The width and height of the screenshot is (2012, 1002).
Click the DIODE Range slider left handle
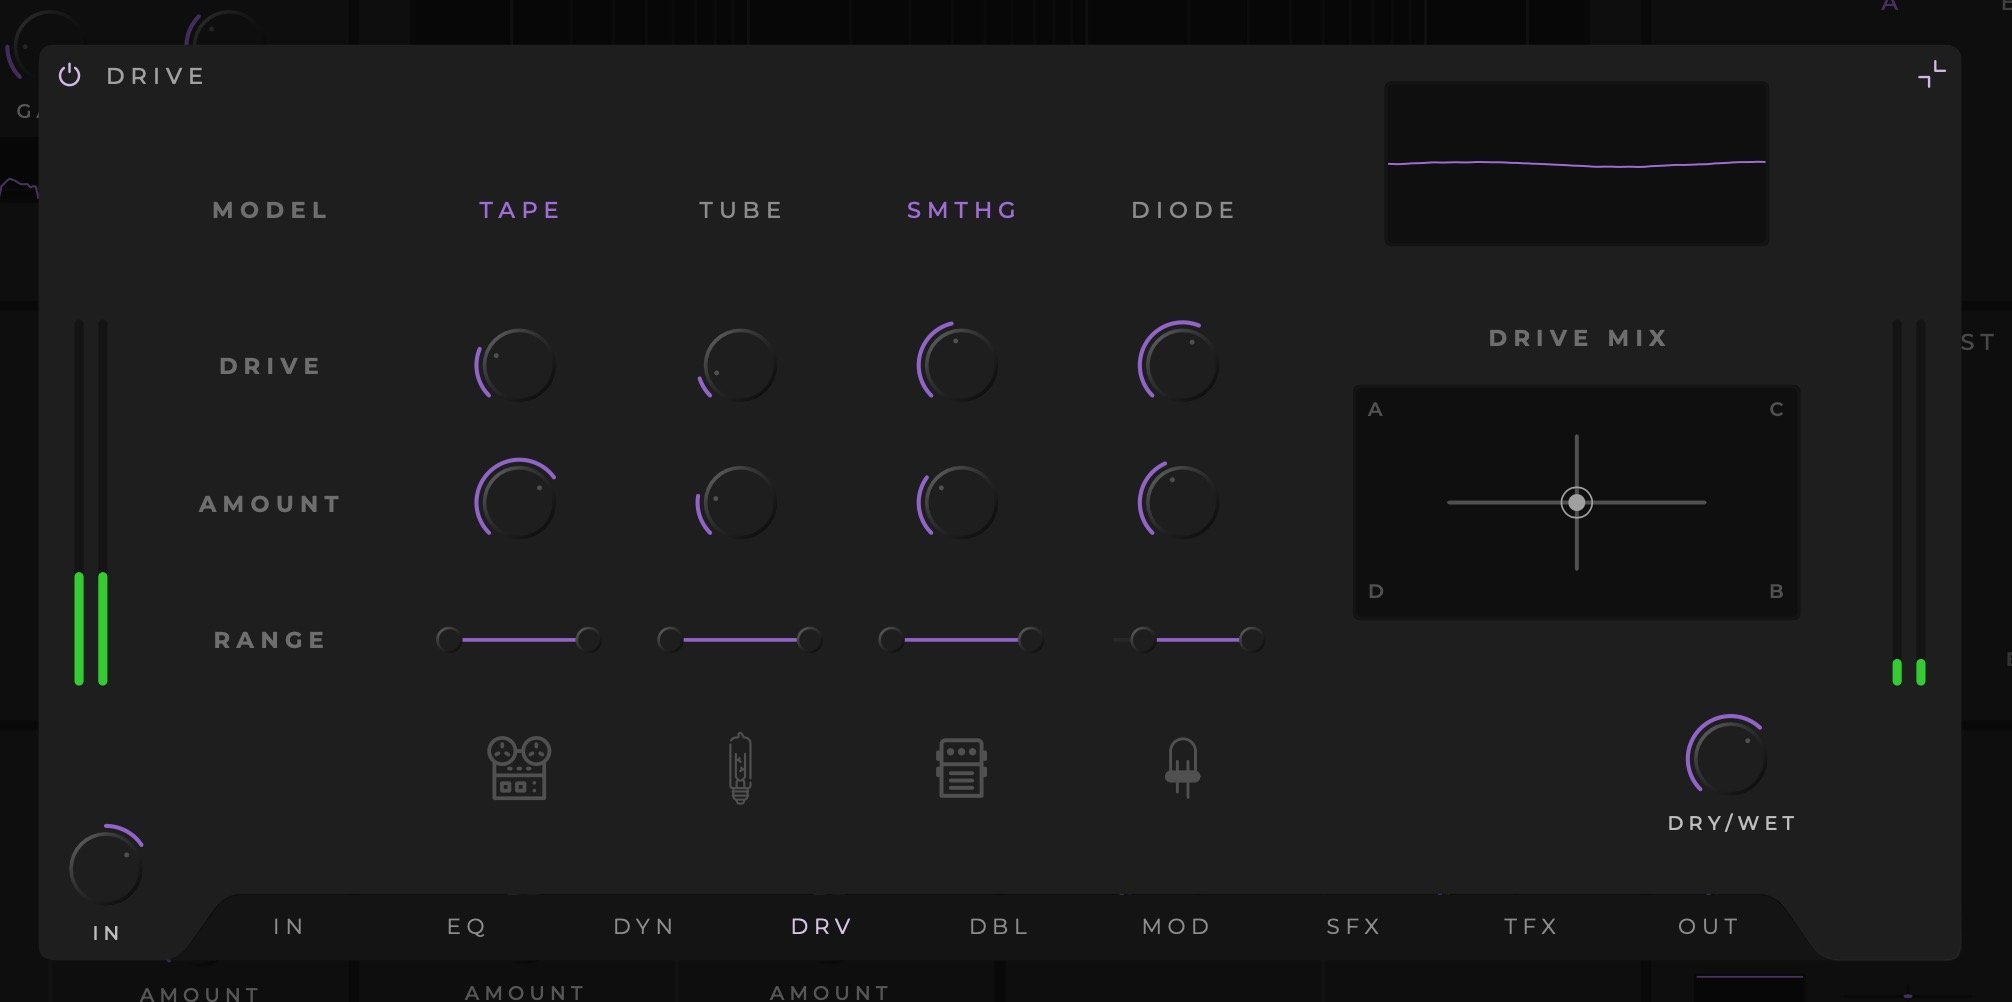tap(1143, 639)
